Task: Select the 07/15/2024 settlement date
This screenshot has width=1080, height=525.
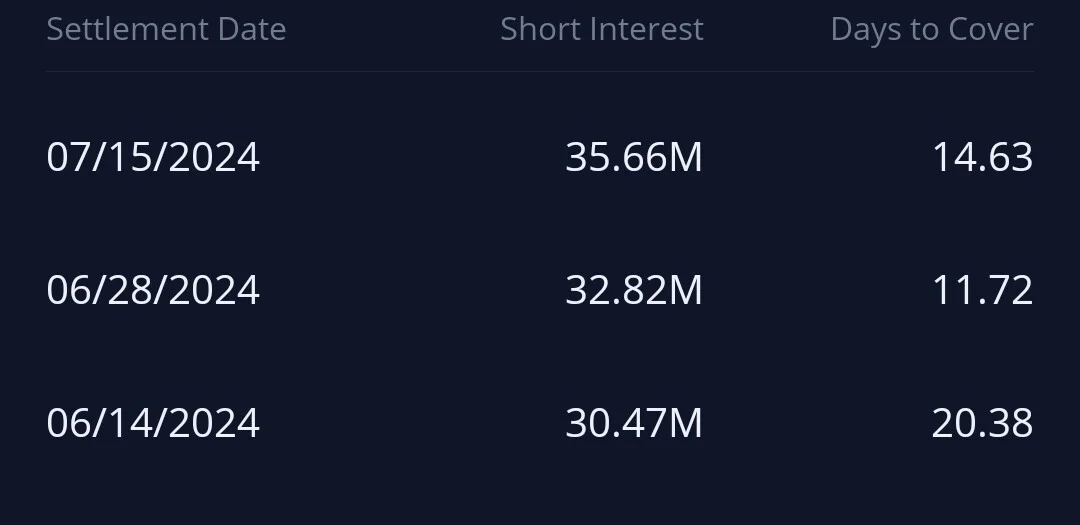Action: 153,157
